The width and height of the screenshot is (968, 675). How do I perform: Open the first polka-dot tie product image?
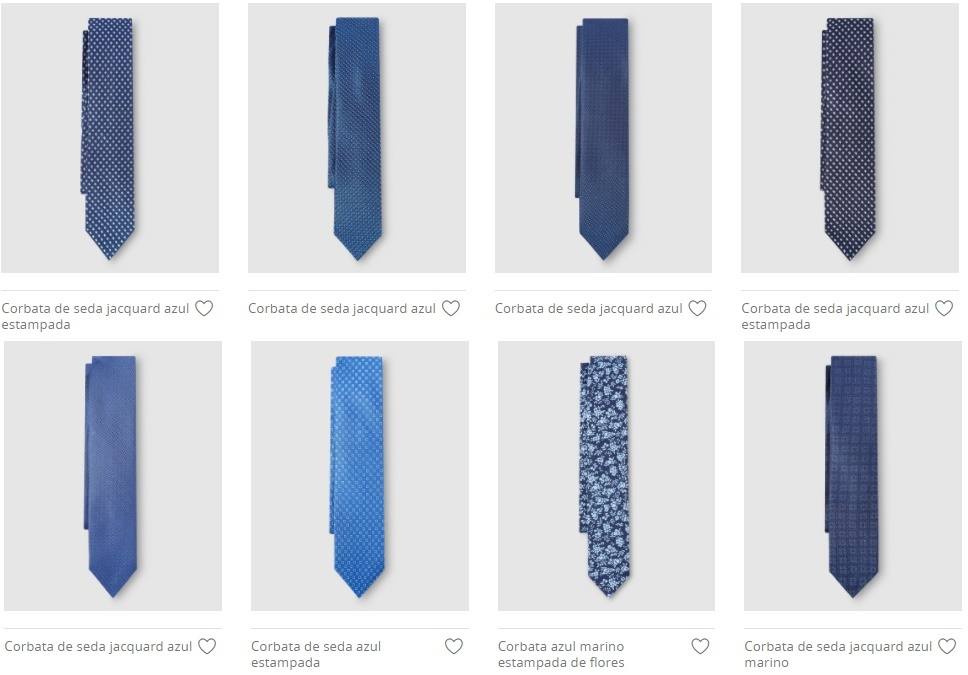pos(110,138)
